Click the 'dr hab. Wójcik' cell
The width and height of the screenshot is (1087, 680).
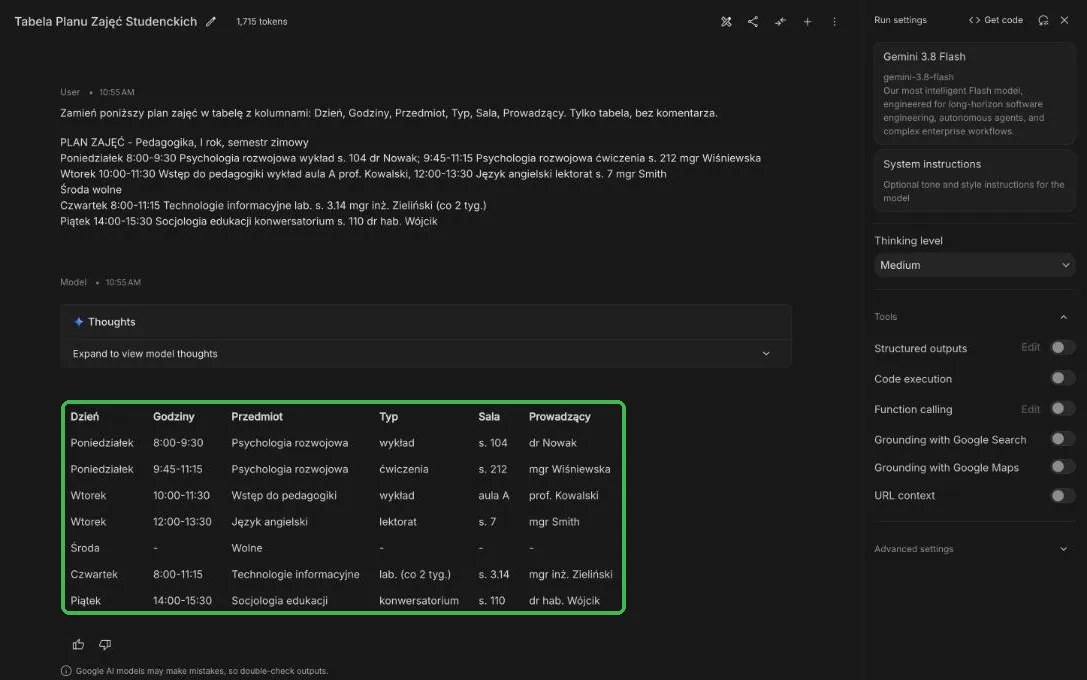564,601
